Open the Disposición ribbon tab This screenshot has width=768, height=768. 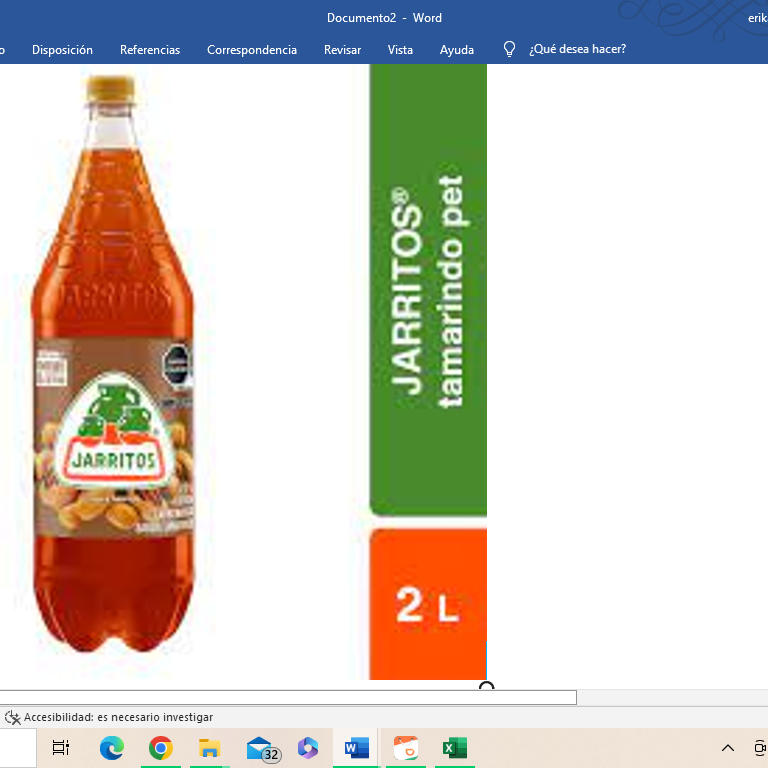(62, 50)
